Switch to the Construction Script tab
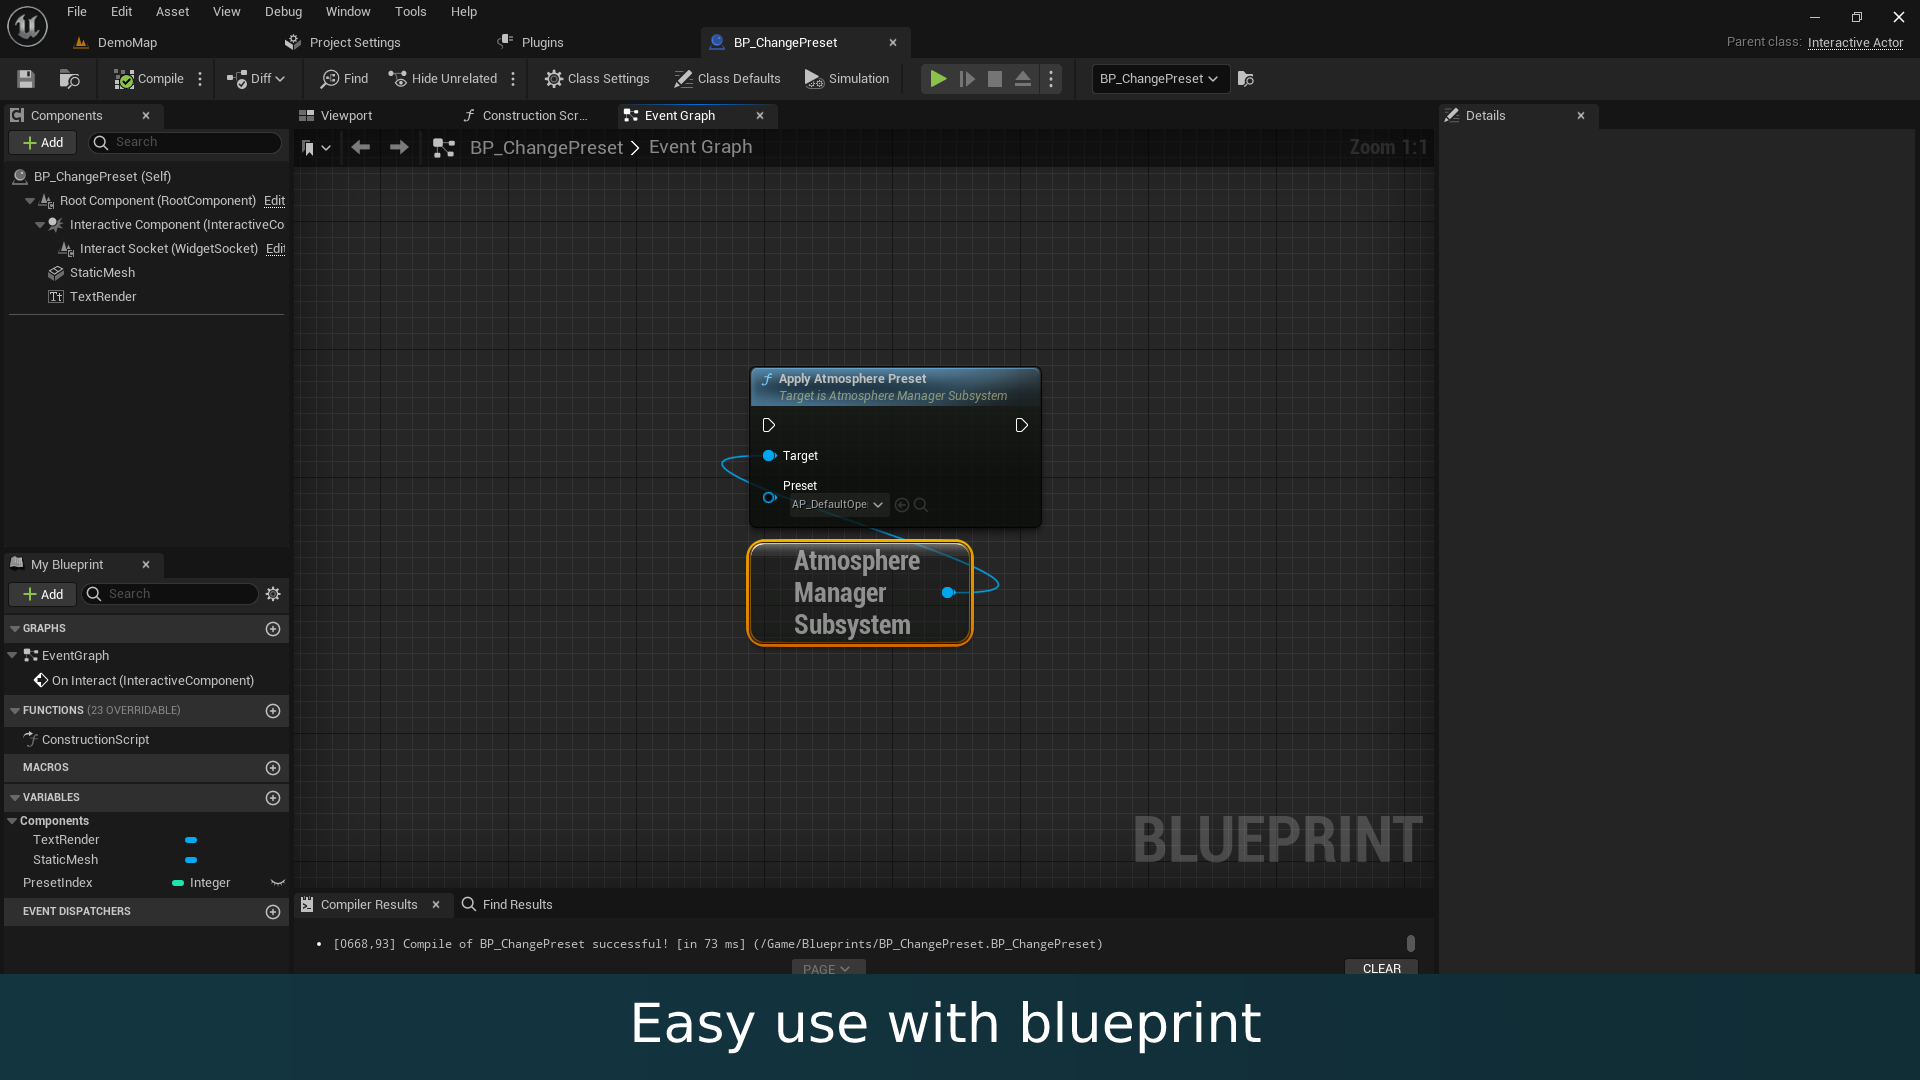The height and width of the screenshot is (1080, 1920). pos(526,116)
